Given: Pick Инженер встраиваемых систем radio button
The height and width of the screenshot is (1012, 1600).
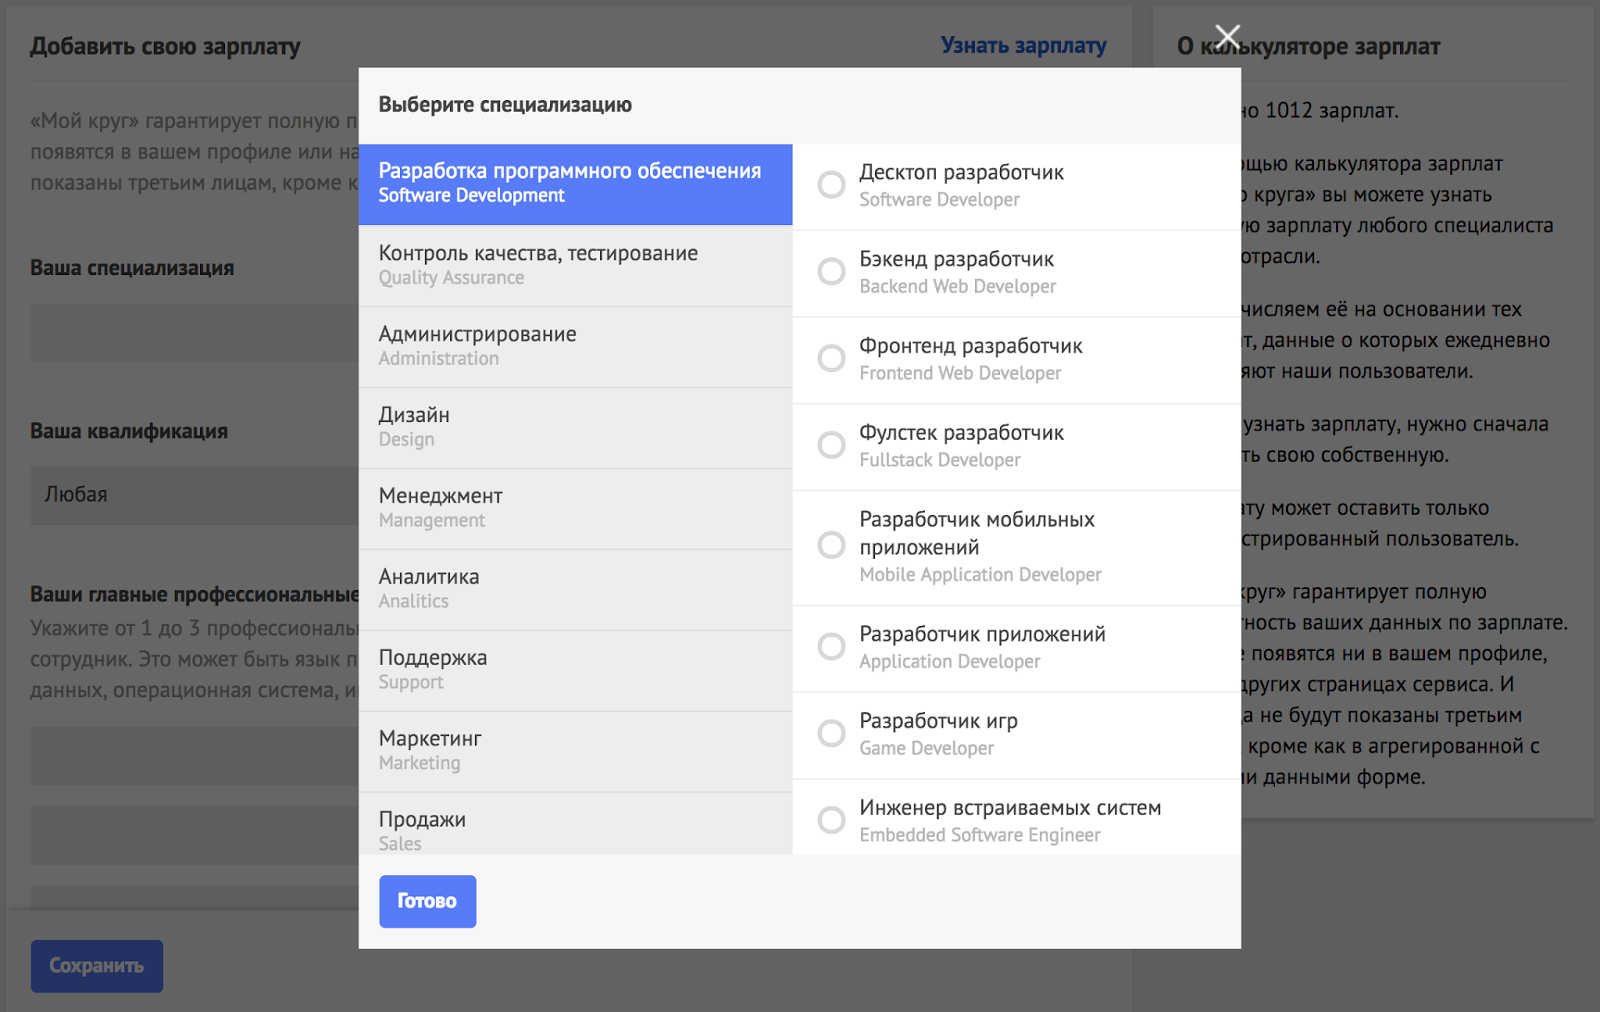Looking at the screenshot, I should pyautogui.click(x=831, y=820).
